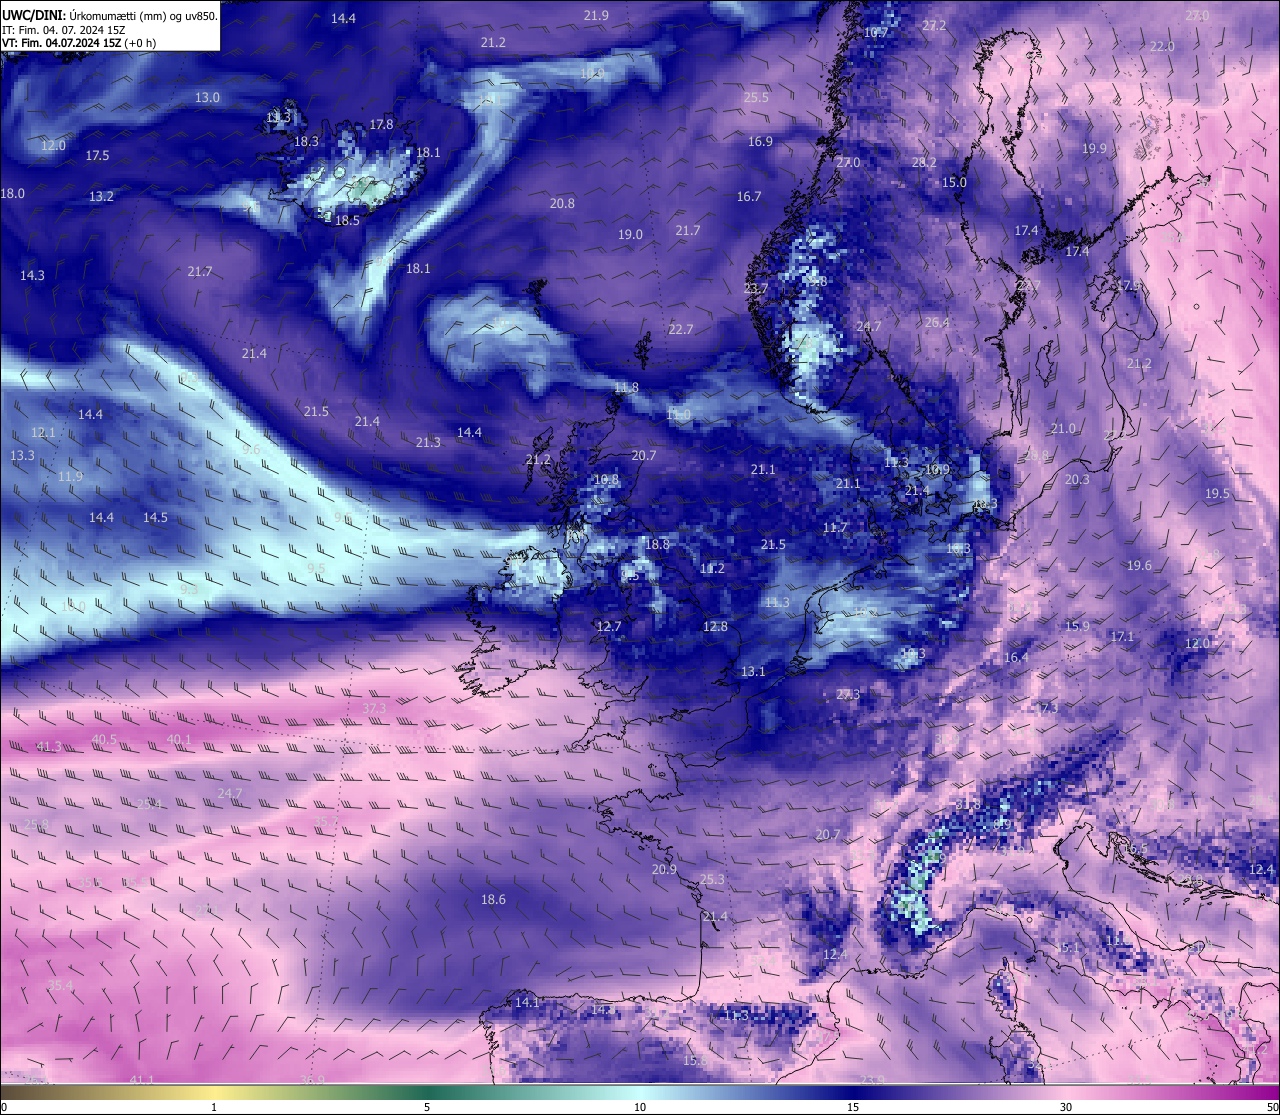The height and width of the screenshot is (1115, 1280).
Task: Click the 14.1 value over northern Spain
Action: point(527,1002)
